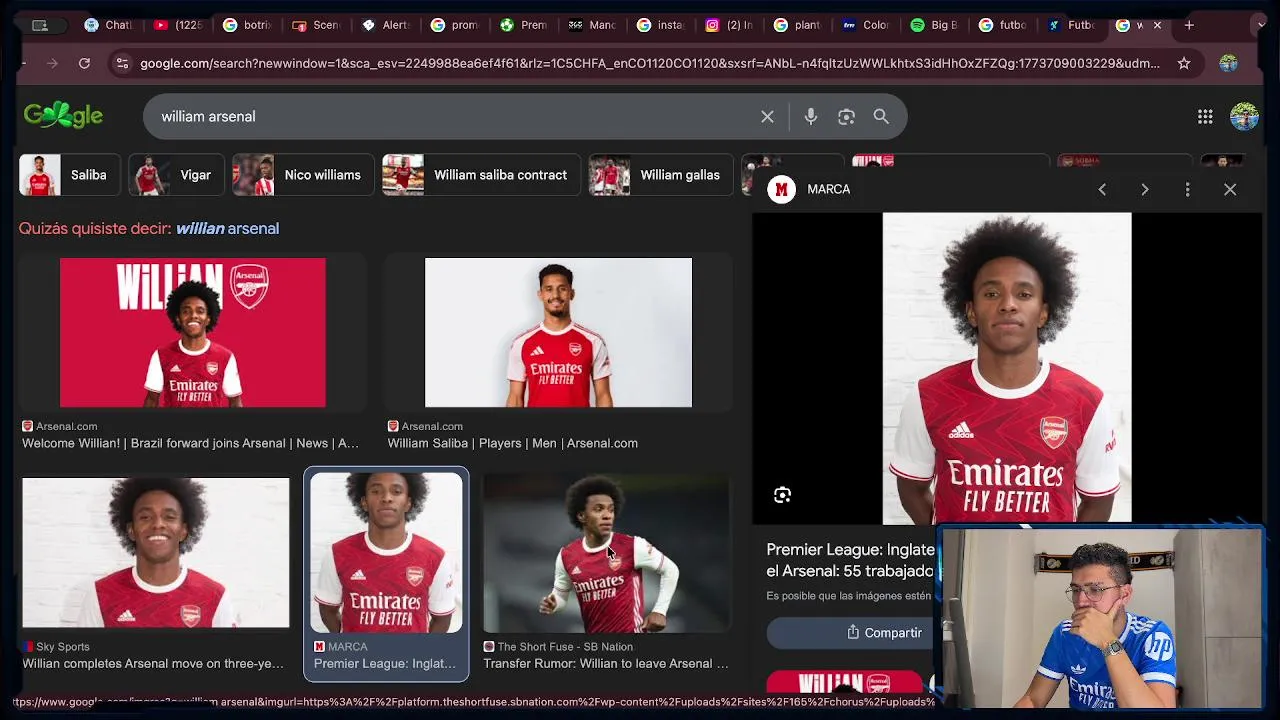This screenshot has width=1280, height=720.
Task: Switch to the YouTube (1225) tab
Action: [x=177, y=25]
